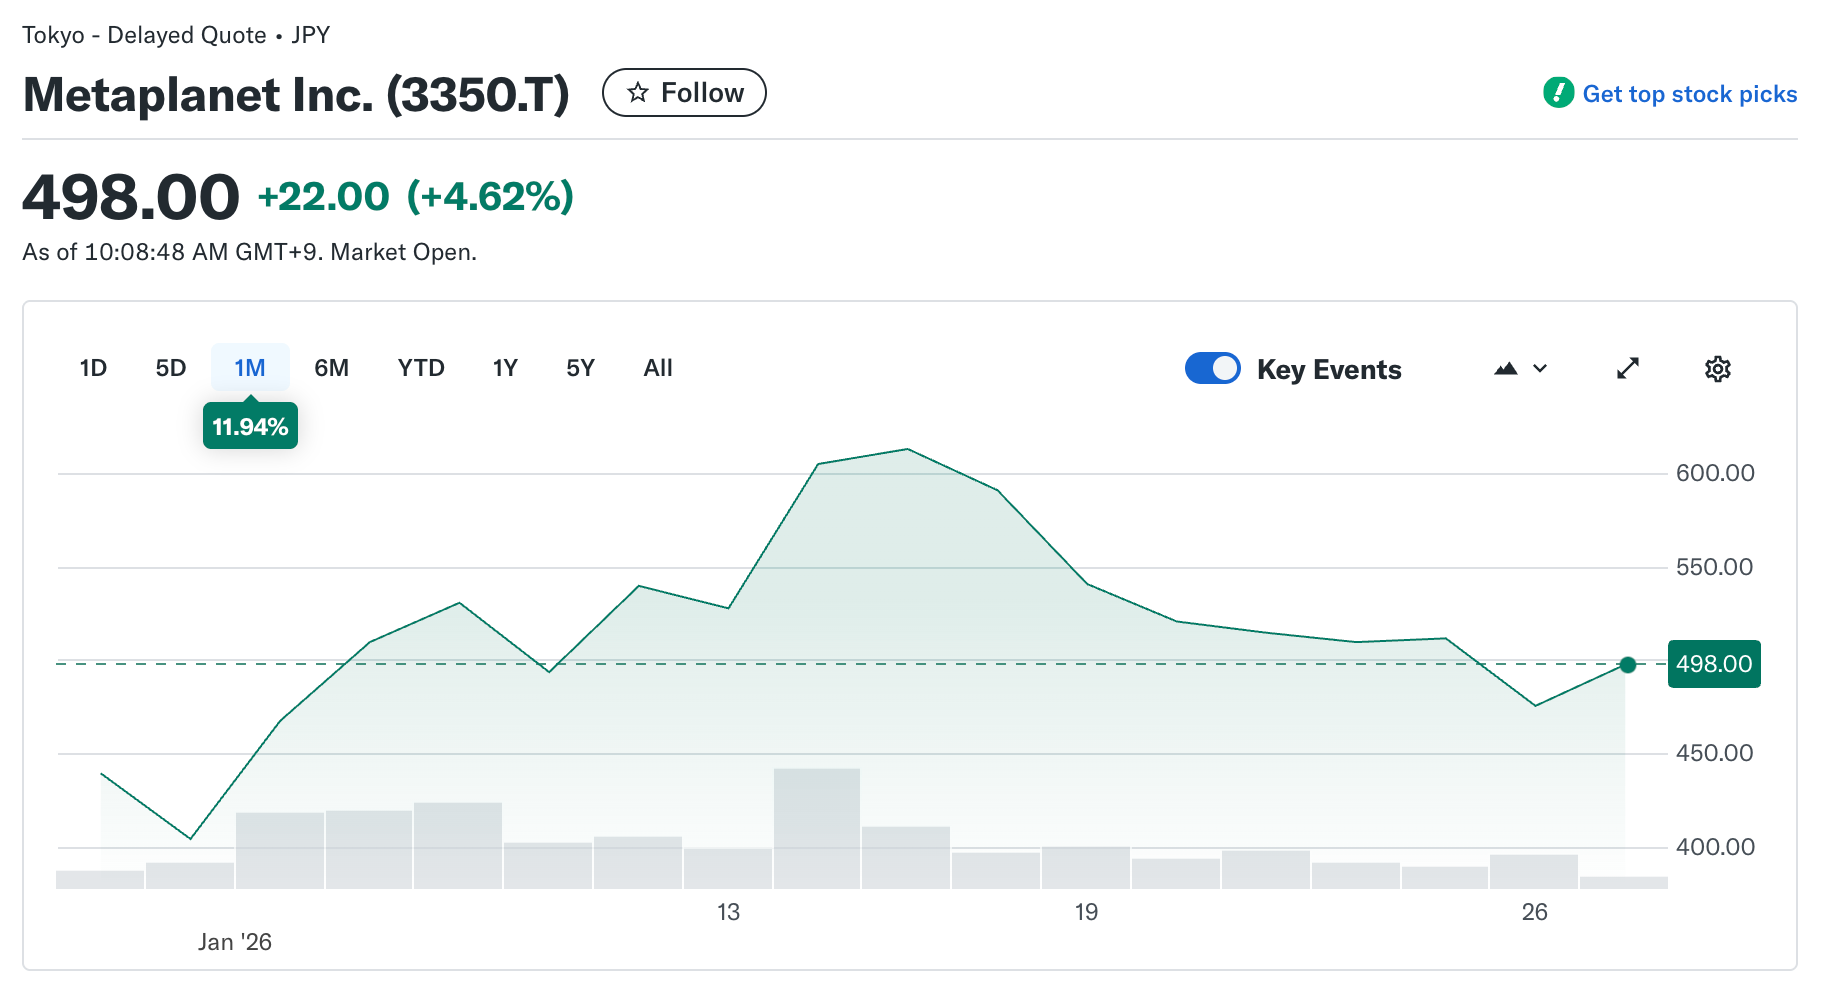Open the chart settings gear
This screenshot has height=988, width=1826.
tap(1717, 369)
